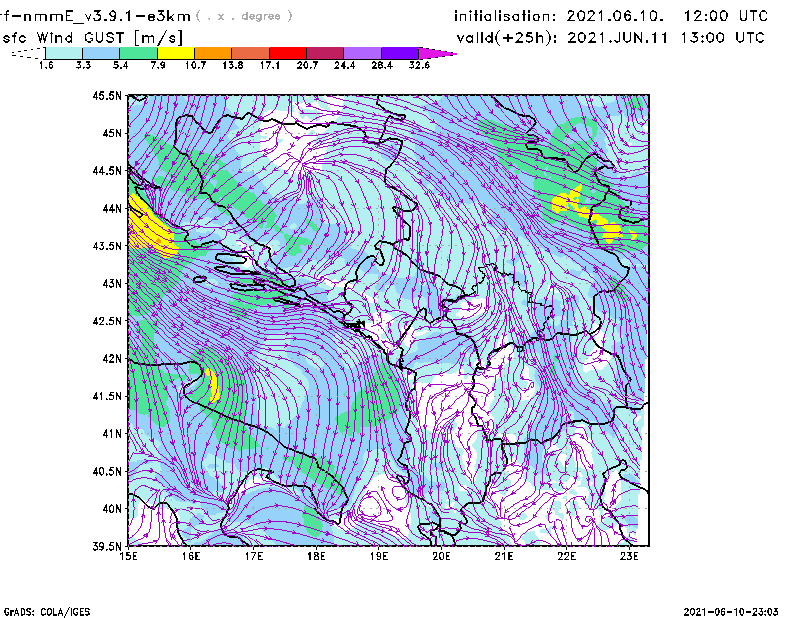Click longitude label 21E

click(504, 556)
